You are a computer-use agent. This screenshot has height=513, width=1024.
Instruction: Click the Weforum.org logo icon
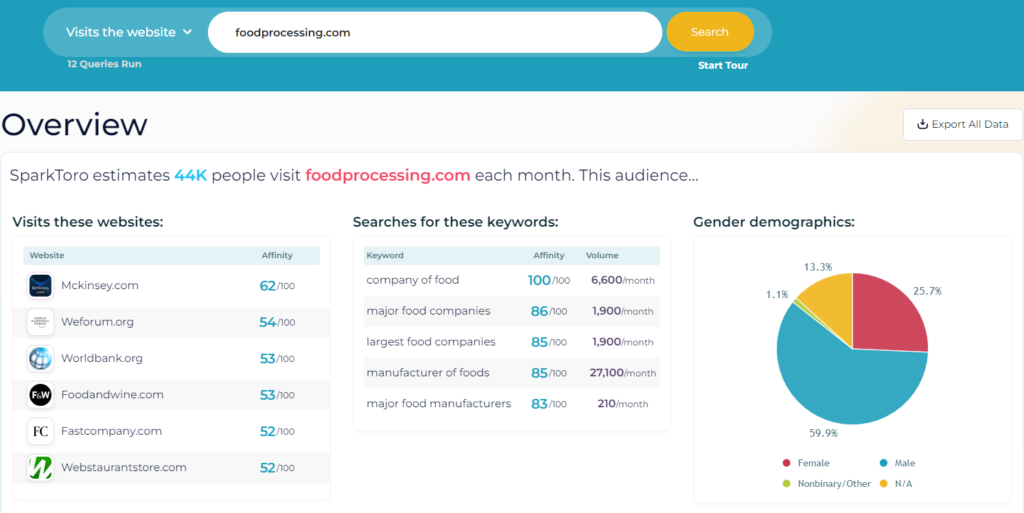pyautogui.click(x=40, y=322)
